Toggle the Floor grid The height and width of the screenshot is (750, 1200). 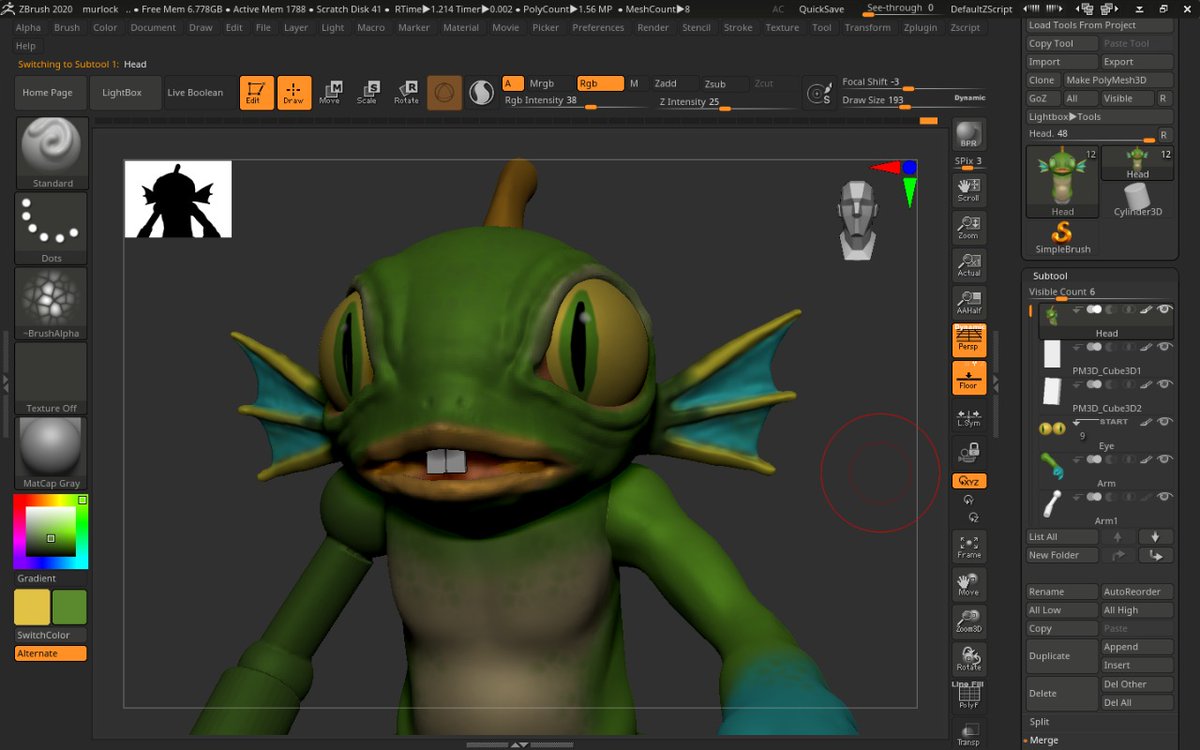click(968, 378)
